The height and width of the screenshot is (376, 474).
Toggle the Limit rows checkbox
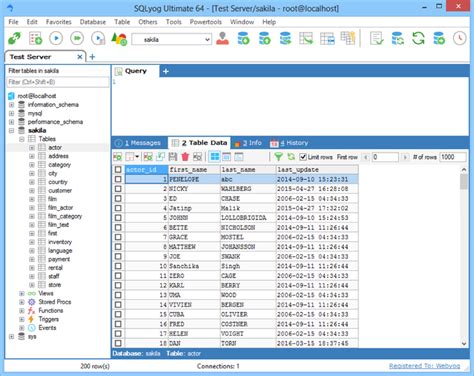(x=303, y=157)
